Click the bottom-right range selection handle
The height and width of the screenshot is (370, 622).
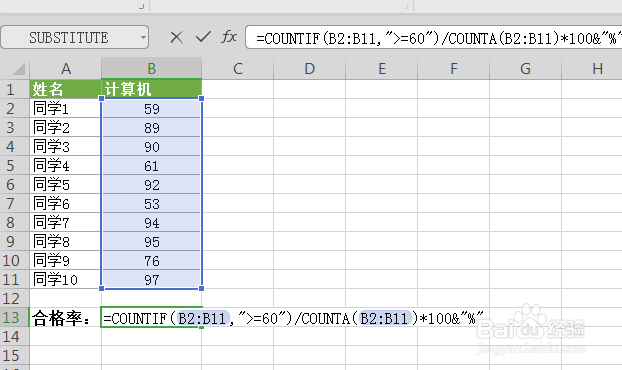(x=202, y=289)
